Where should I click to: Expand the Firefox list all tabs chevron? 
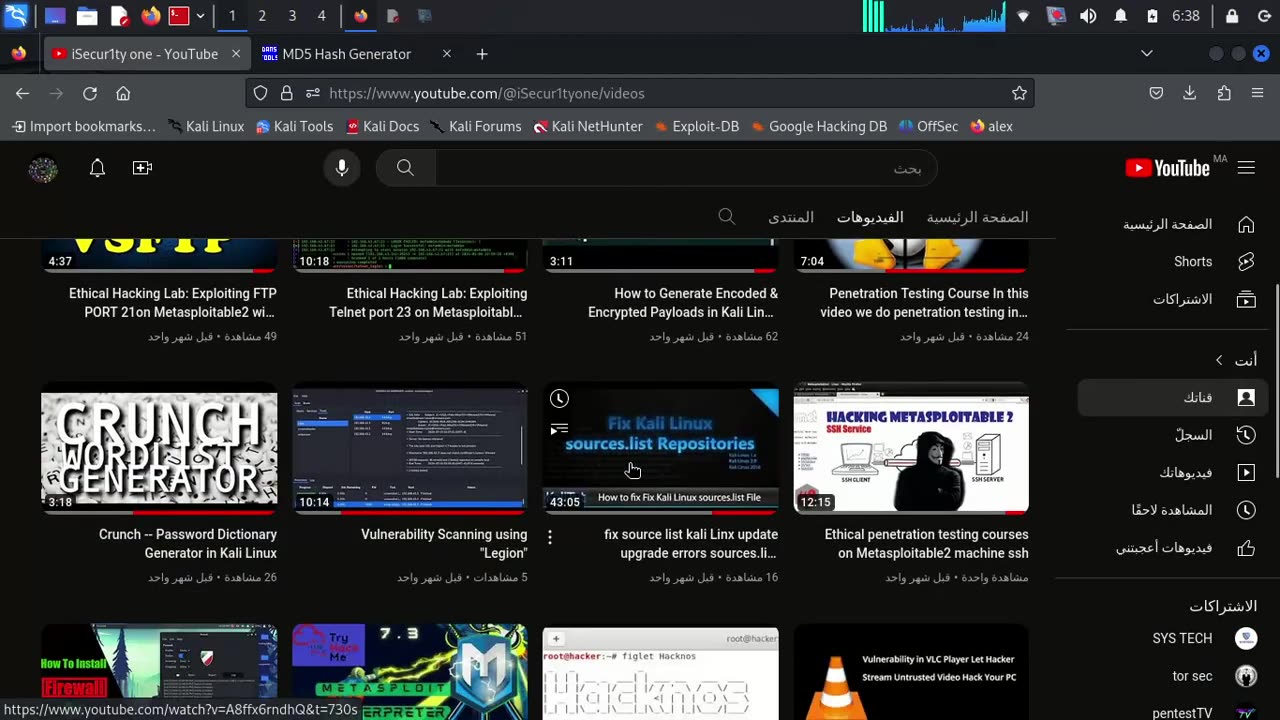point(1147,54)
